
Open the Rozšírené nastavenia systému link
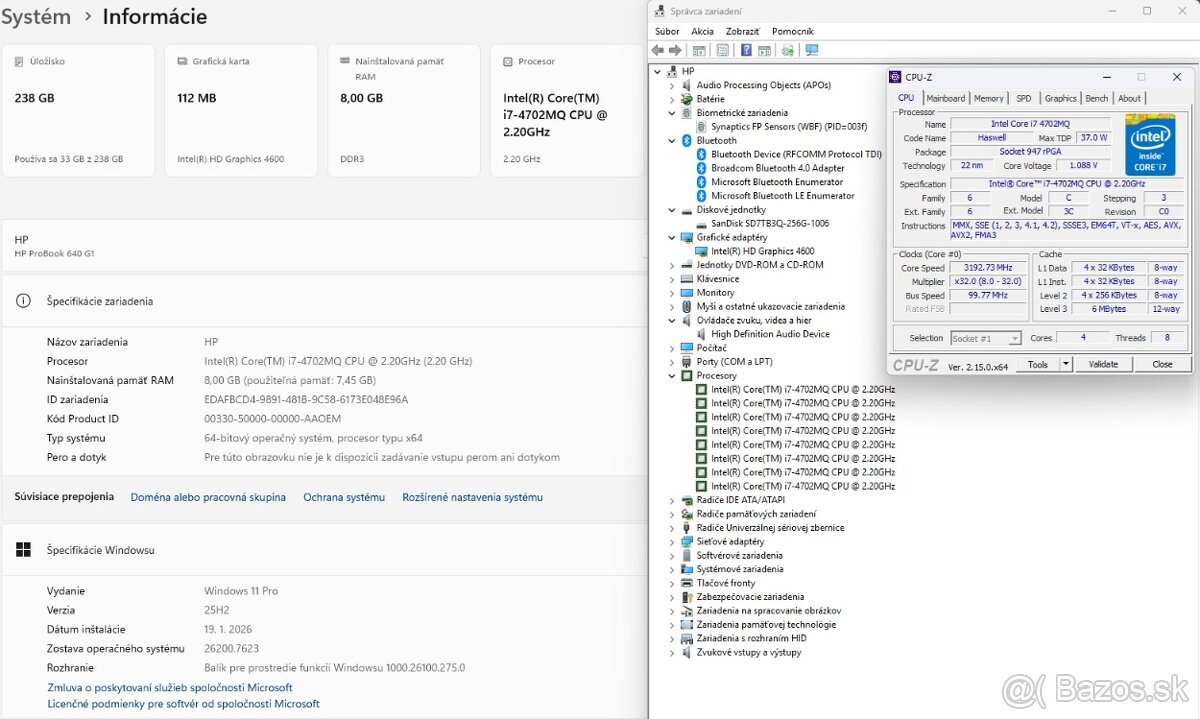(x=472, y=497)
